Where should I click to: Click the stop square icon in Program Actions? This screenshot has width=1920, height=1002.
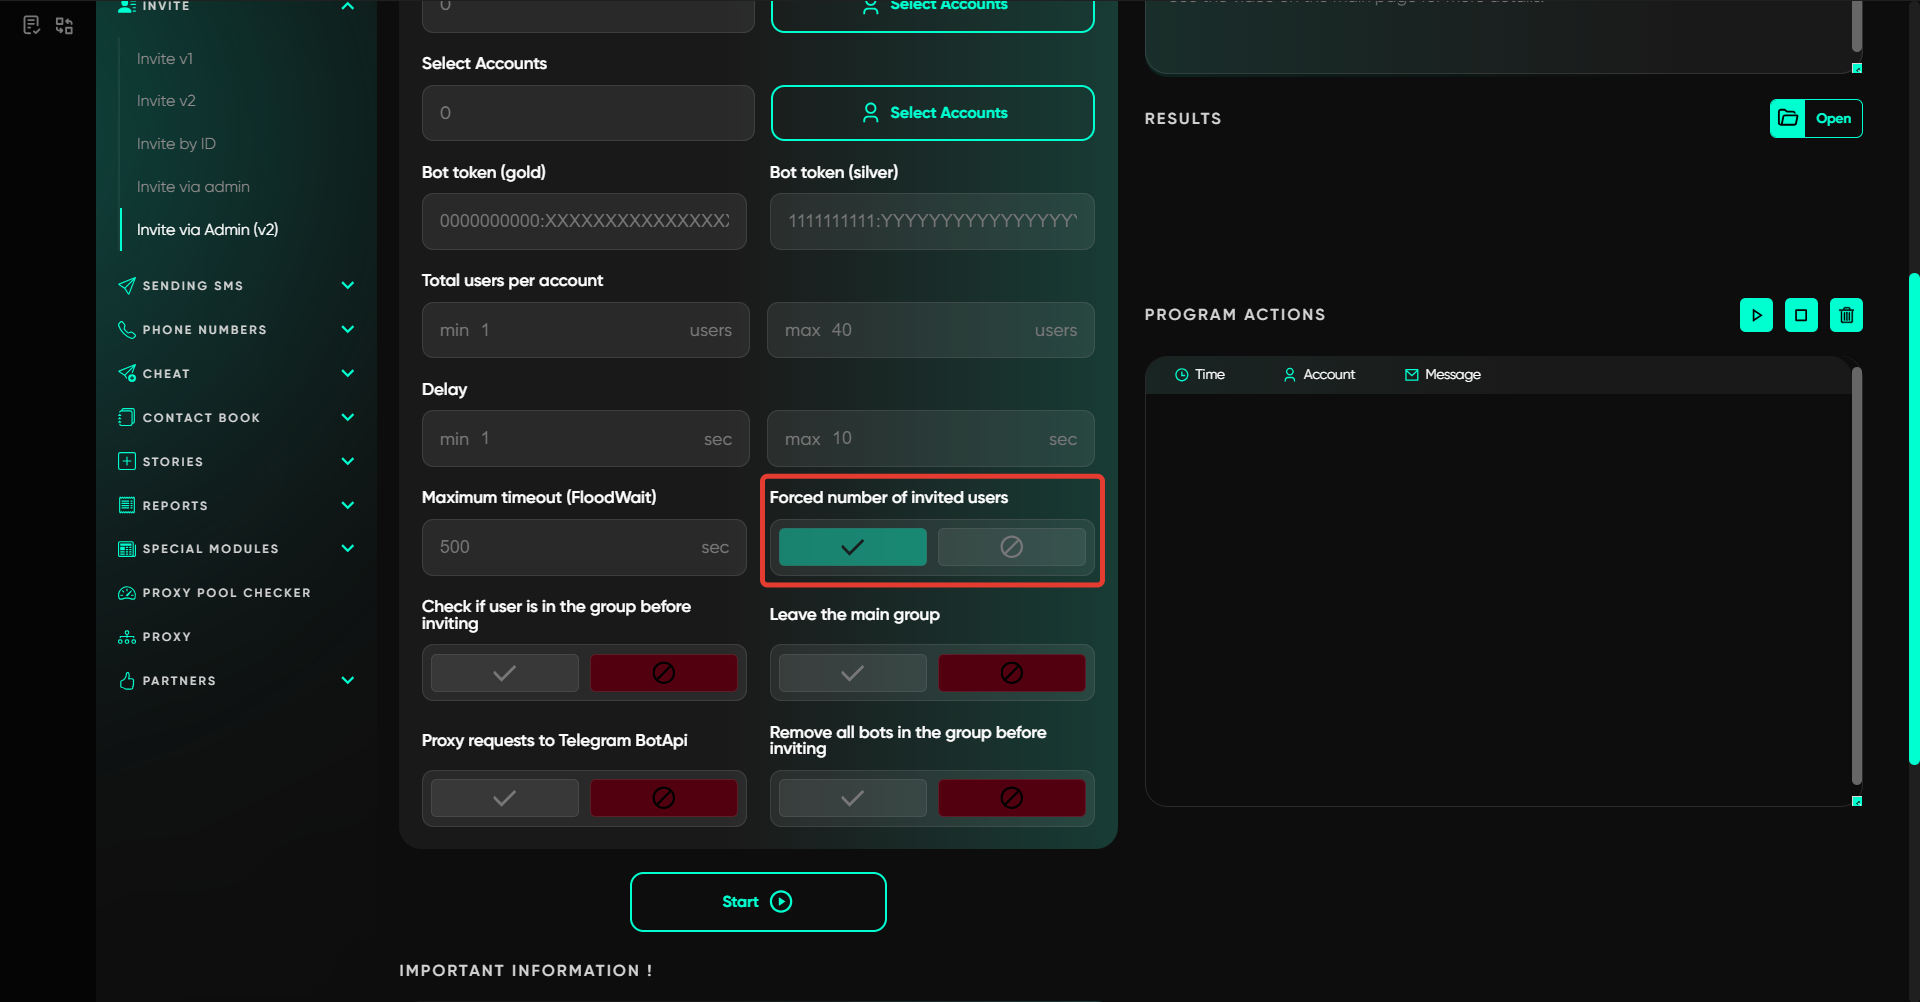[x=1801, y=315]
